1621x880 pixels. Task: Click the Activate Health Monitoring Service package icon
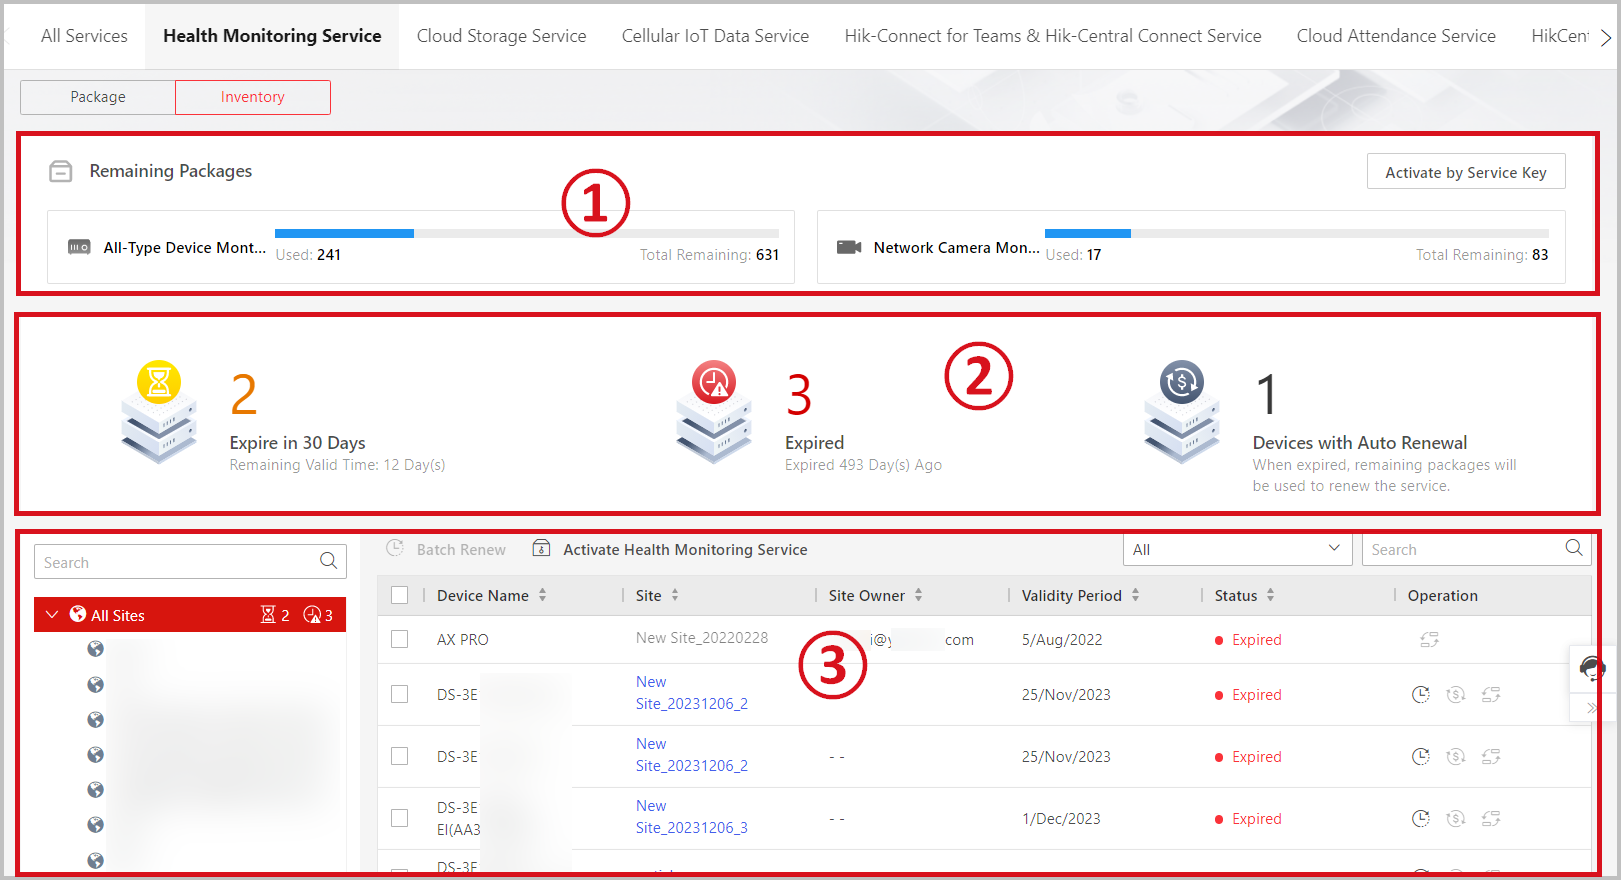(x=541, y=548)
